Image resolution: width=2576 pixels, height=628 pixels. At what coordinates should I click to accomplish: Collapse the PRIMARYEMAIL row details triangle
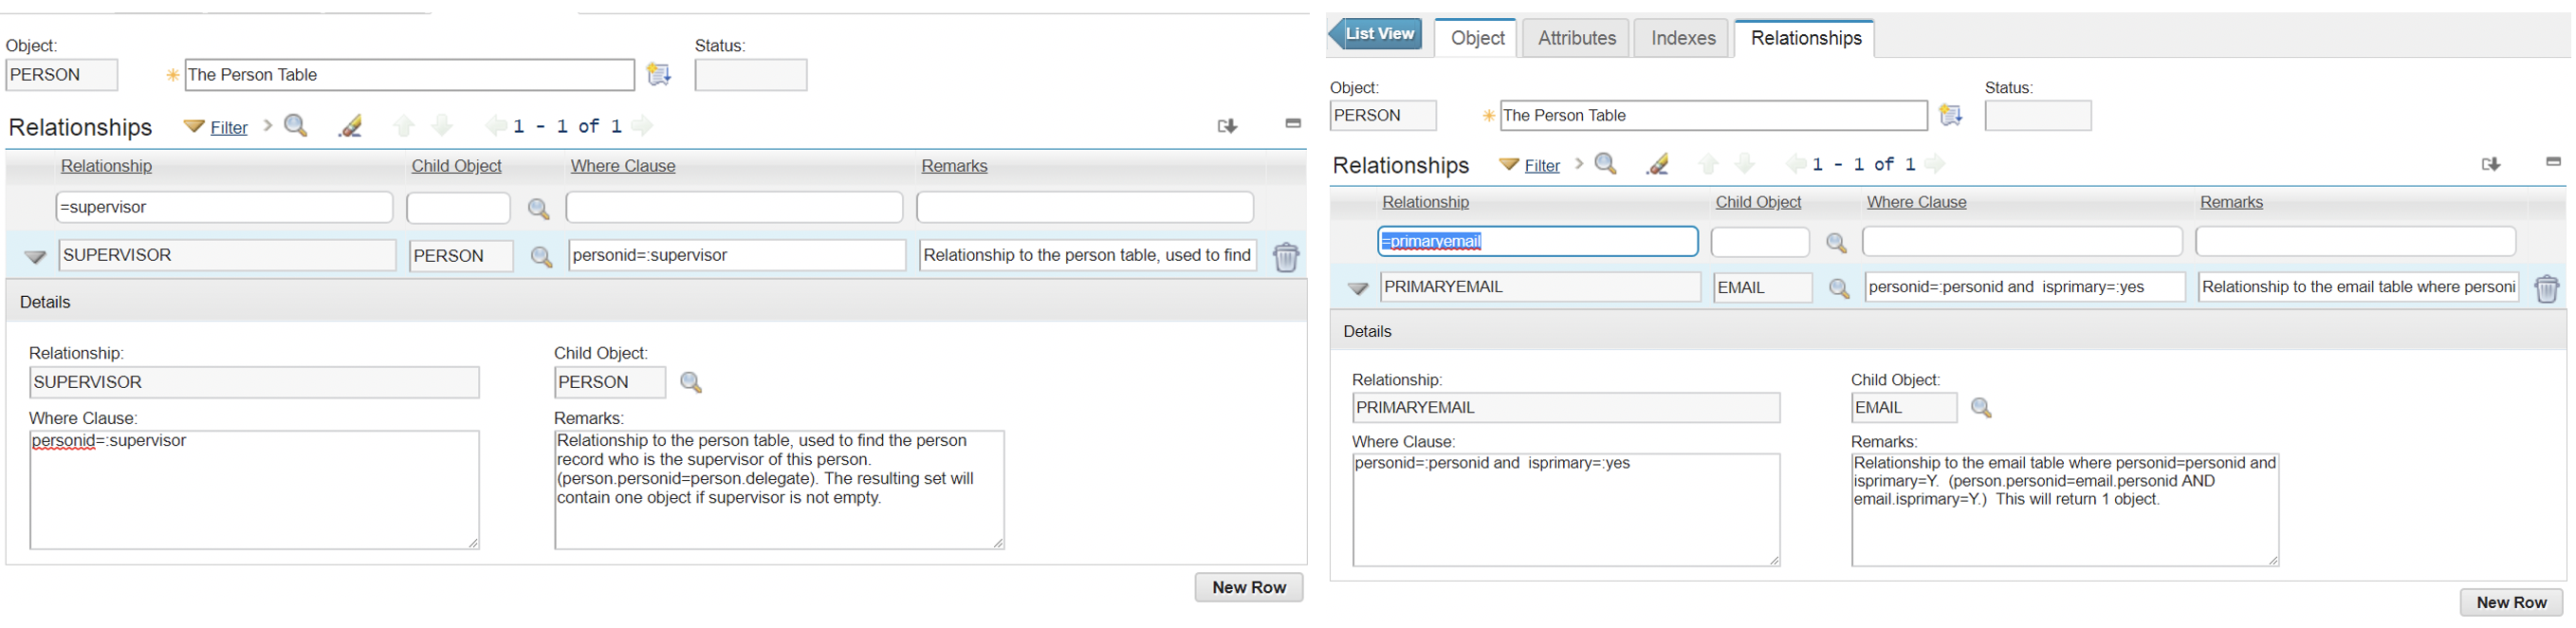tap(1357, 289)
